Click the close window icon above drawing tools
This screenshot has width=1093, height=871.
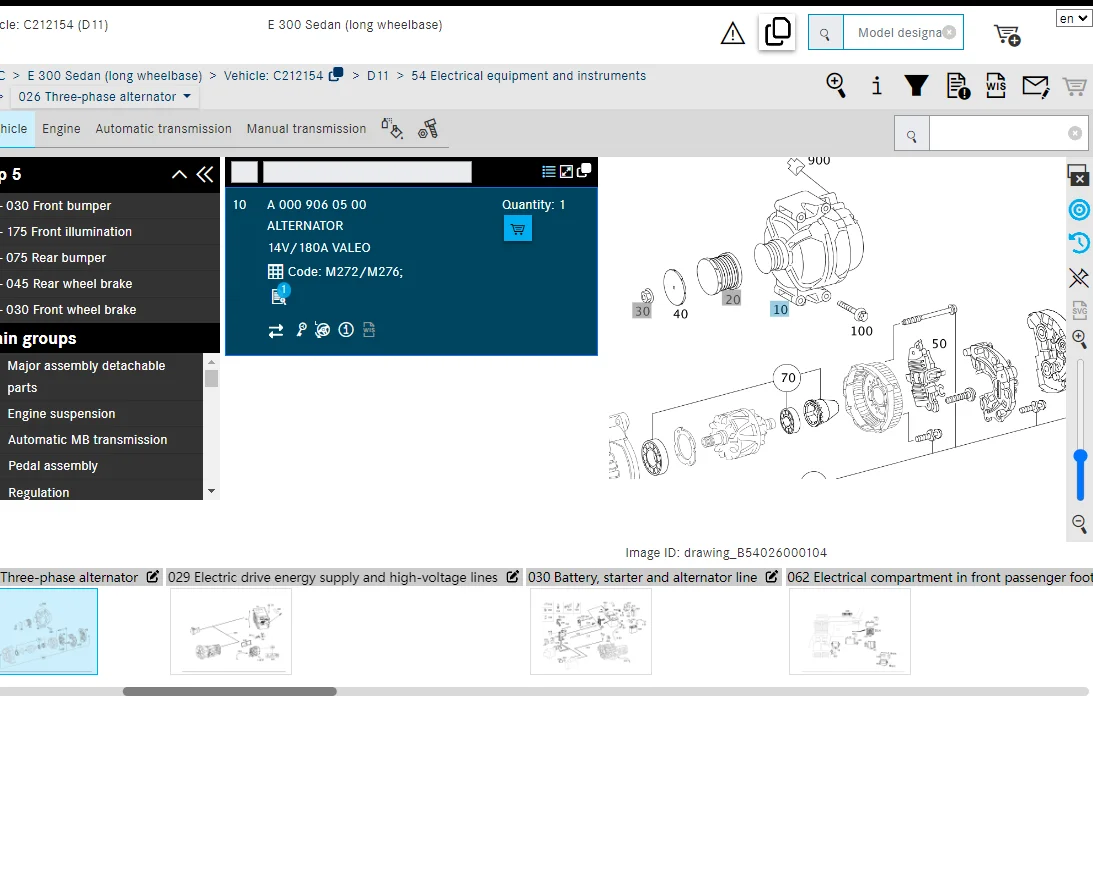1078,175
